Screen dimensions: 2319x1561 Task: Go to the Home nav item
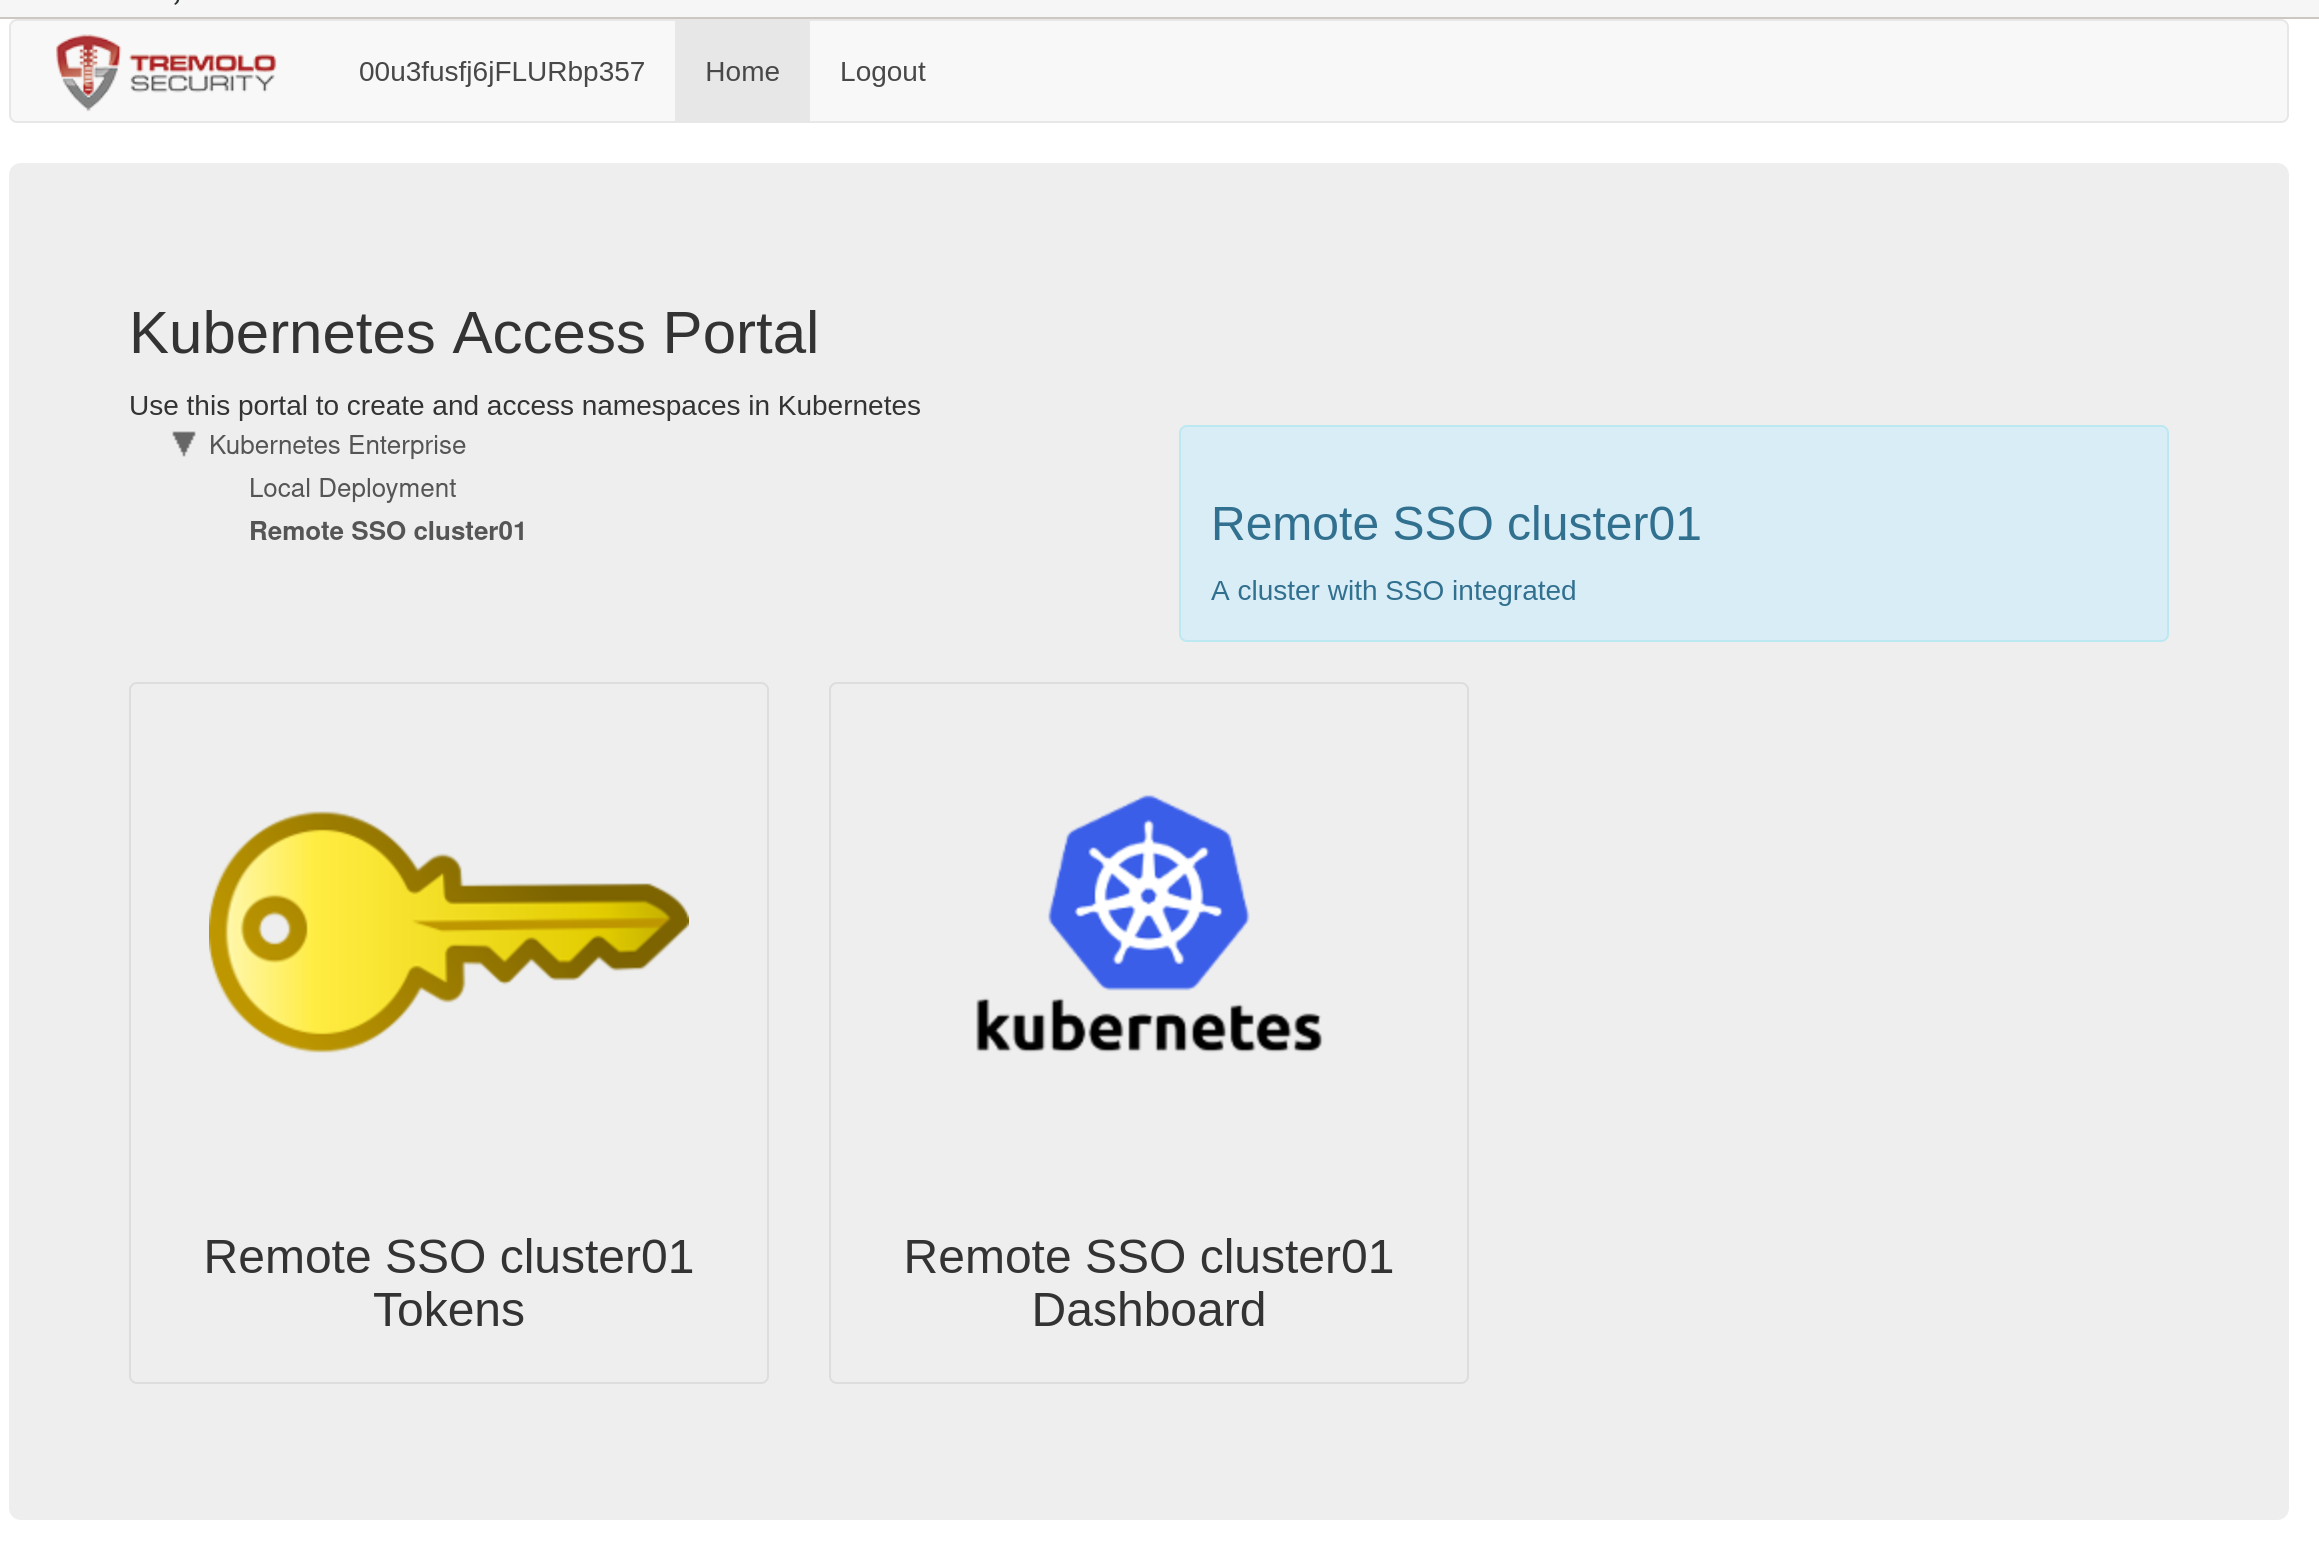[x=742, y=72]
